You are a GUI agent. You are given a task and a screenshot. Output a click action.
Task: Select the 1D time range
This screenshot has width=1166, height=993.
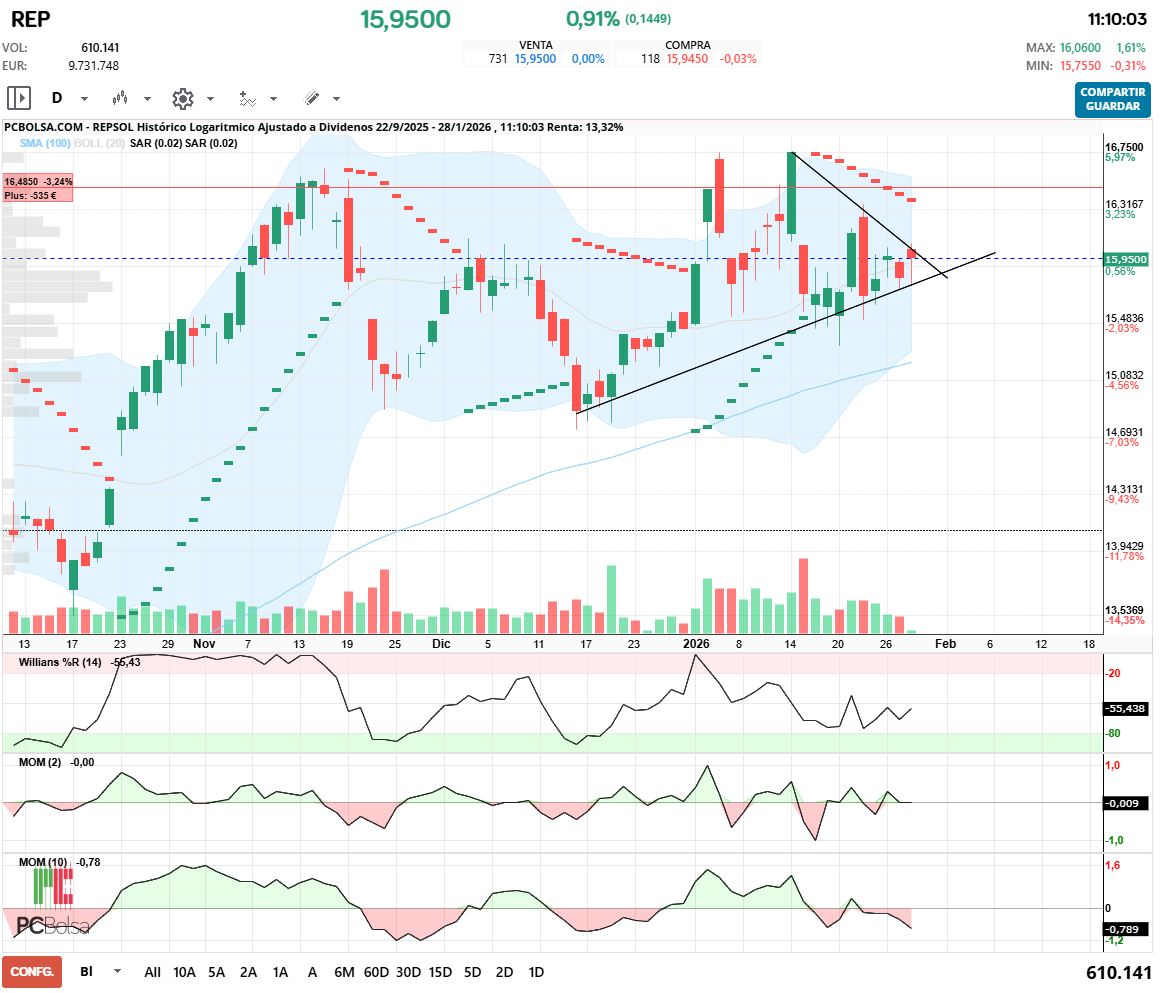pos(536,972)
